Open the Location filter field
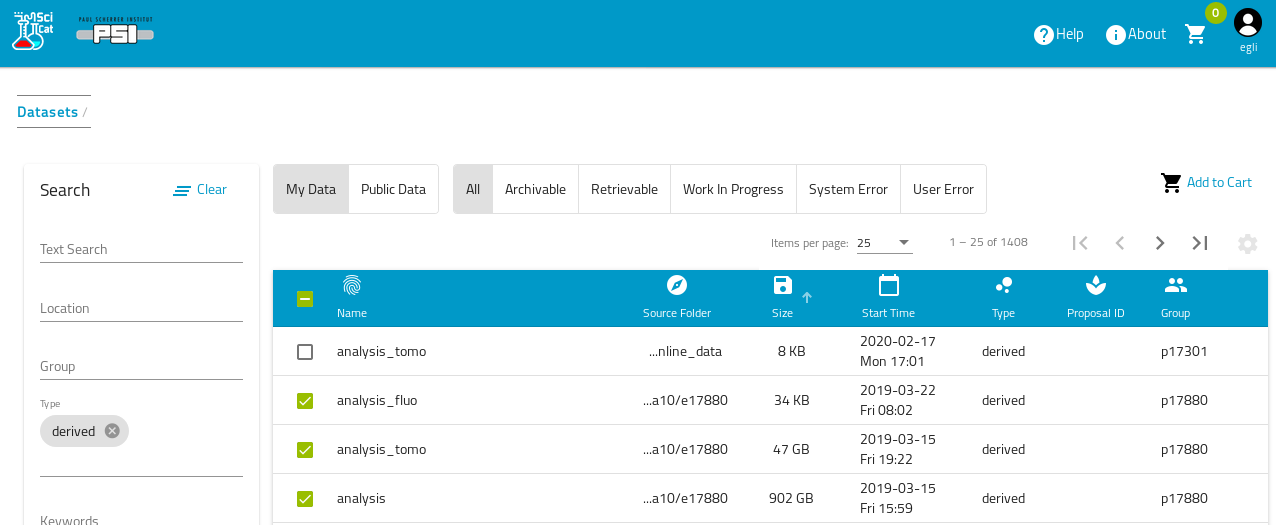The image size is (1276, 525). tap(141, 309)
